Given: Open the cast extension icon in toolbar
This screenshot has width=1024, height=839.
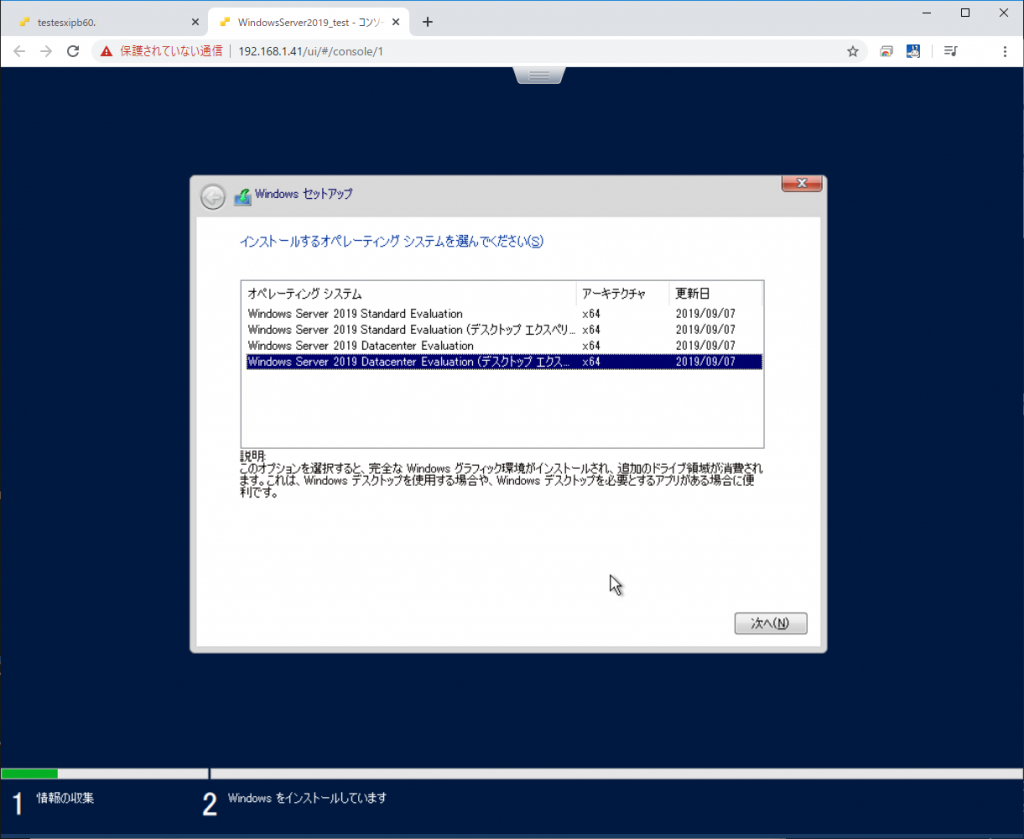Looking at the screenshot, I should click(886, 51).
